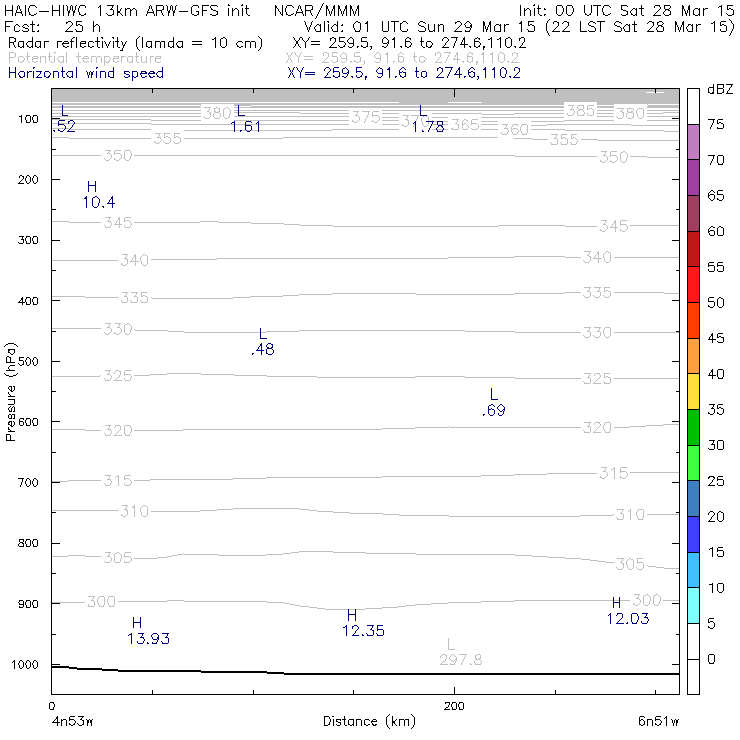740x740 pixels.
Task: Click the 'Fcst: 25 h' forecast label
Action: (52, 26)
